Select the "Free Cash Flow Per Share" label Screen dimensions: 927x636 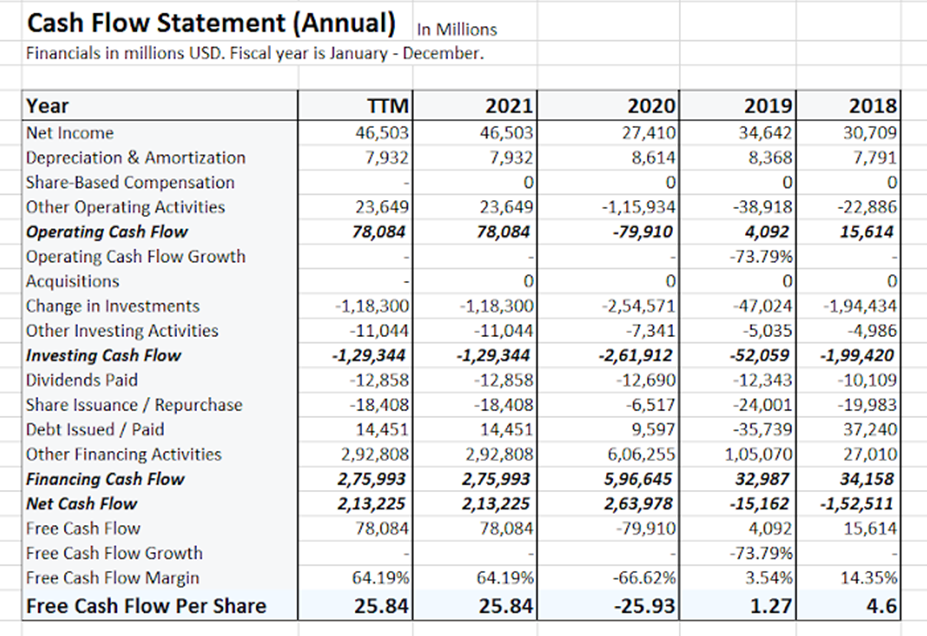click(x=146, y=605)
